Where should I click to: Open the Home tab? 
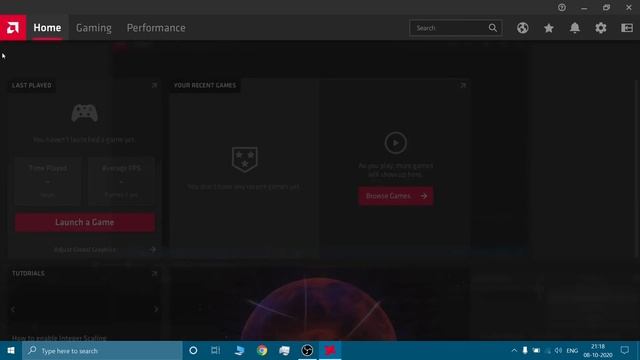(x=47, y=28)
